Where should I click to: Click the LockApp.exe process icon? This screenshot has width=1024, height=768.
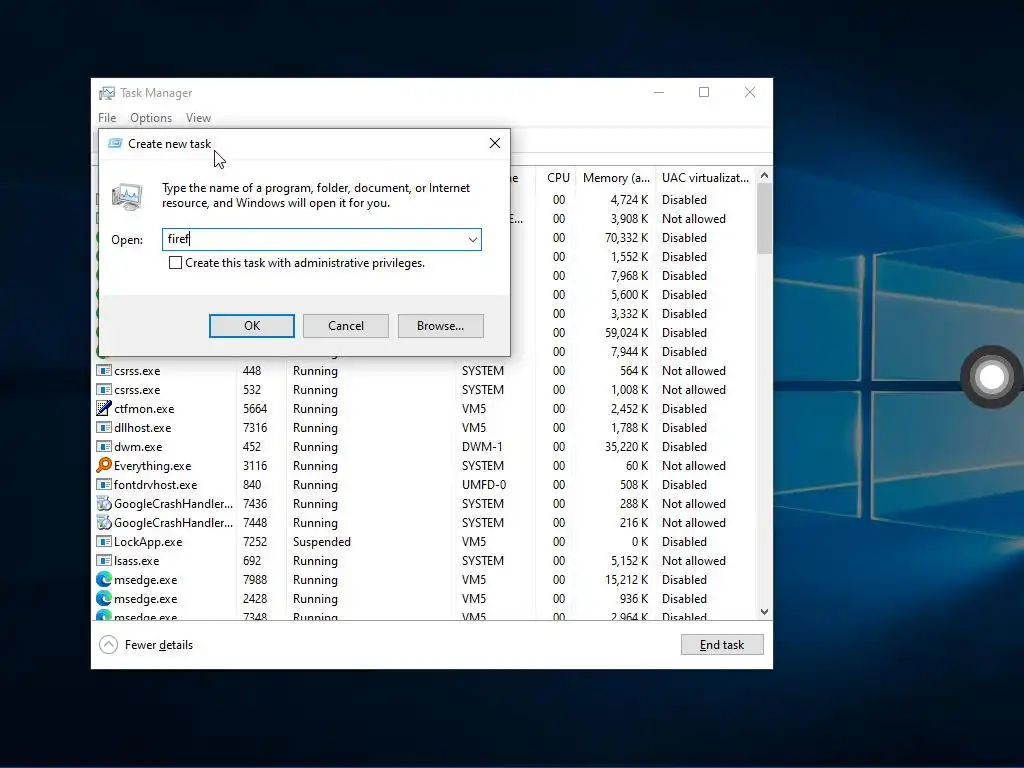[104, 542]
